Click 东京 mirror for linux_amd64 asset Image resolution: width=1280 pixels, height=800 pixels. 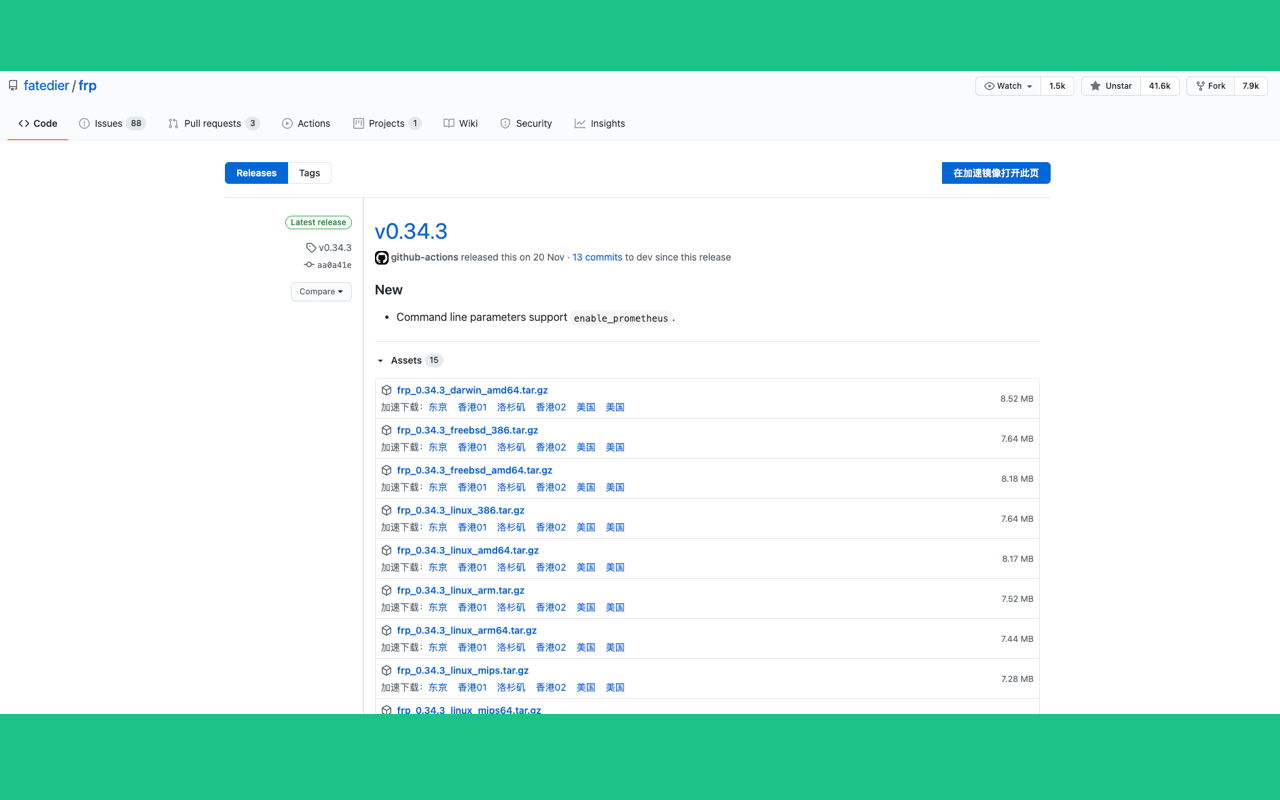pyautogui.click(x=438, y=567)
